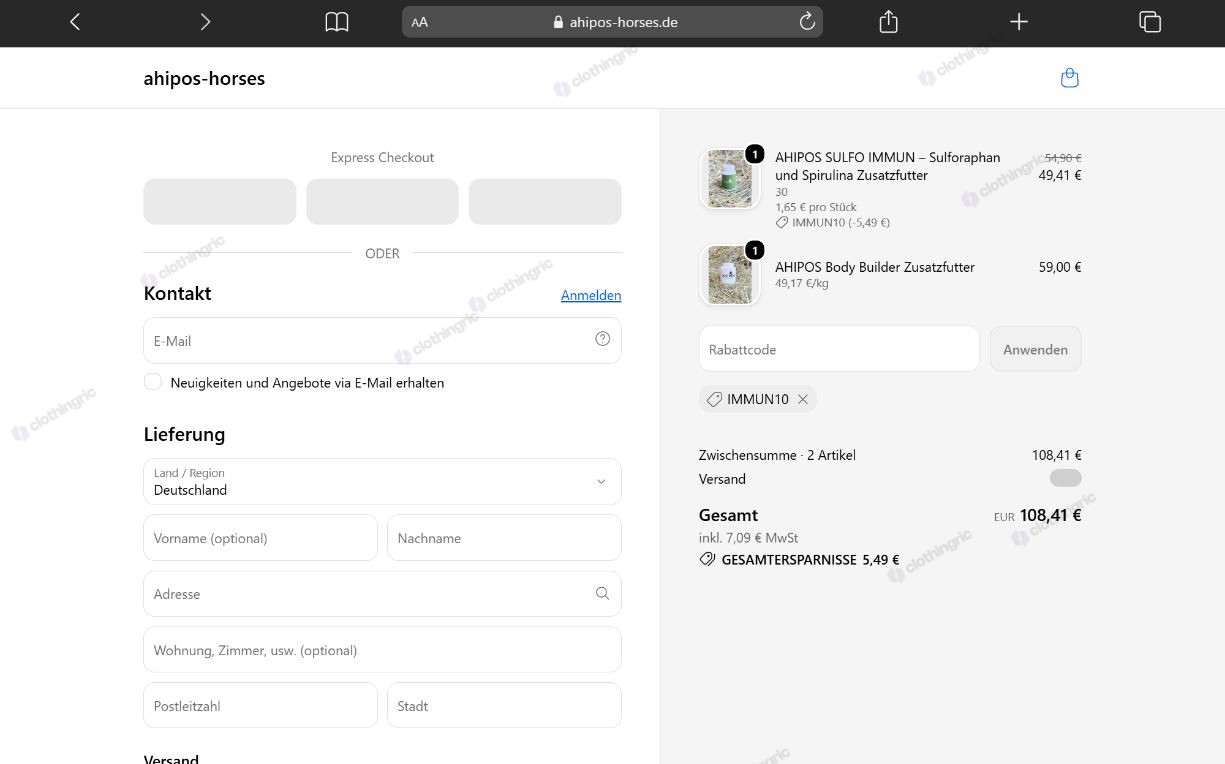Open the Safari share sheet icon
Screen dimensions: 1225x764
tap(888, 21)
